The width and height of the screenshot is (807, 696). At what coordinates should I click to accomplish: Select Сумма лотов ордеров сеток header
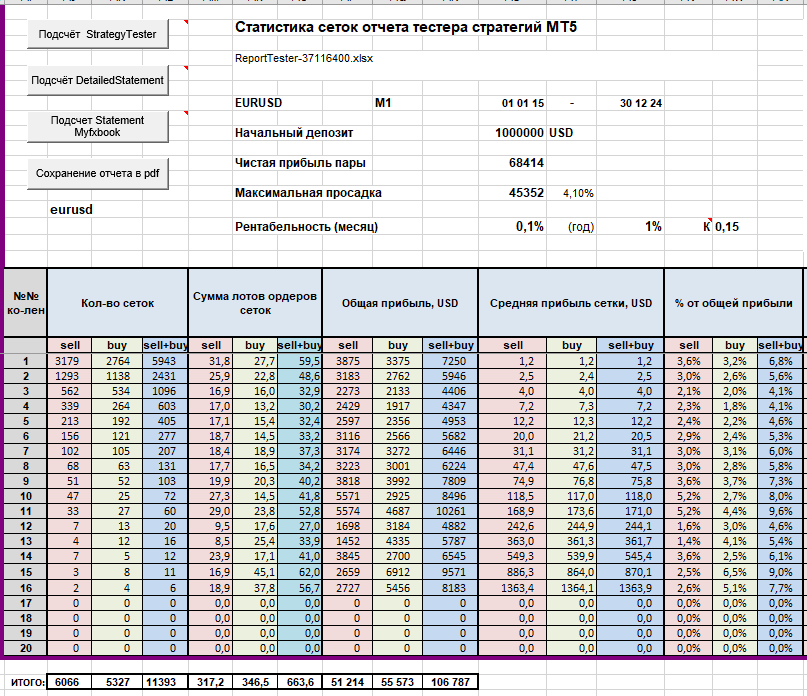point(255,303)
